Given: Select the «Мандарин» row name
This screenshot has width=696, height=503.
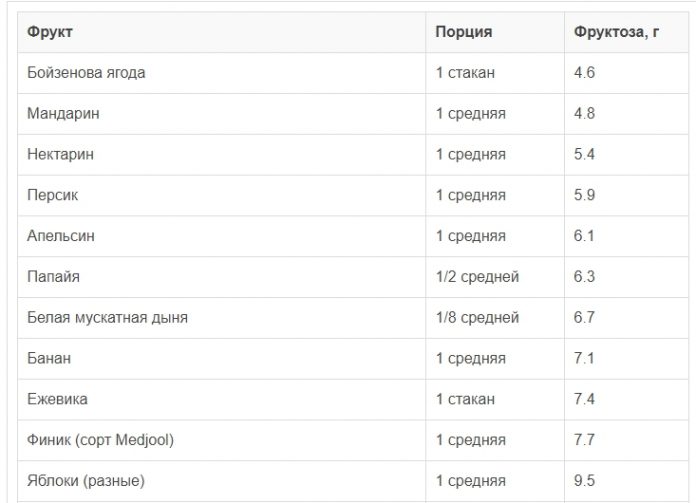Looking at the screenshot, I should [64, 114].
